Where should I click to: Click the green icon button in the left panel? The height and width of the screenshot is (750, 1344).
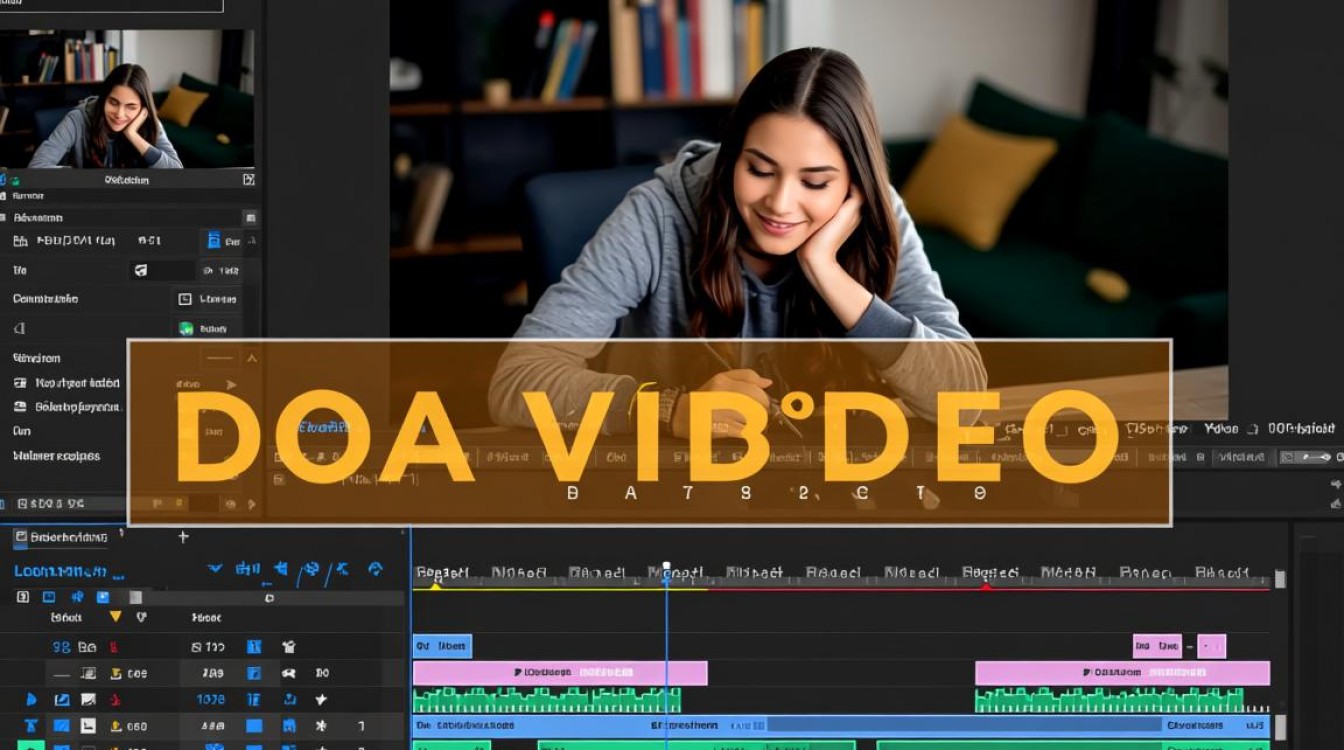[x=185, y=328]
